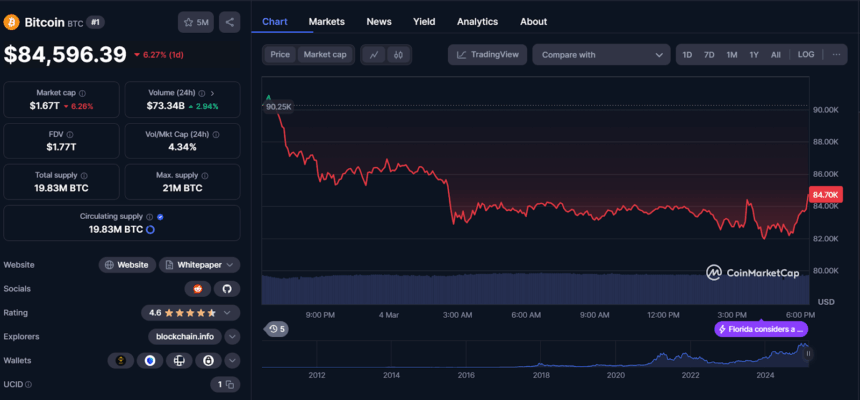860x400 pixels.
Task: Open the Bitcoin Website link
Action: coord(127,265)
